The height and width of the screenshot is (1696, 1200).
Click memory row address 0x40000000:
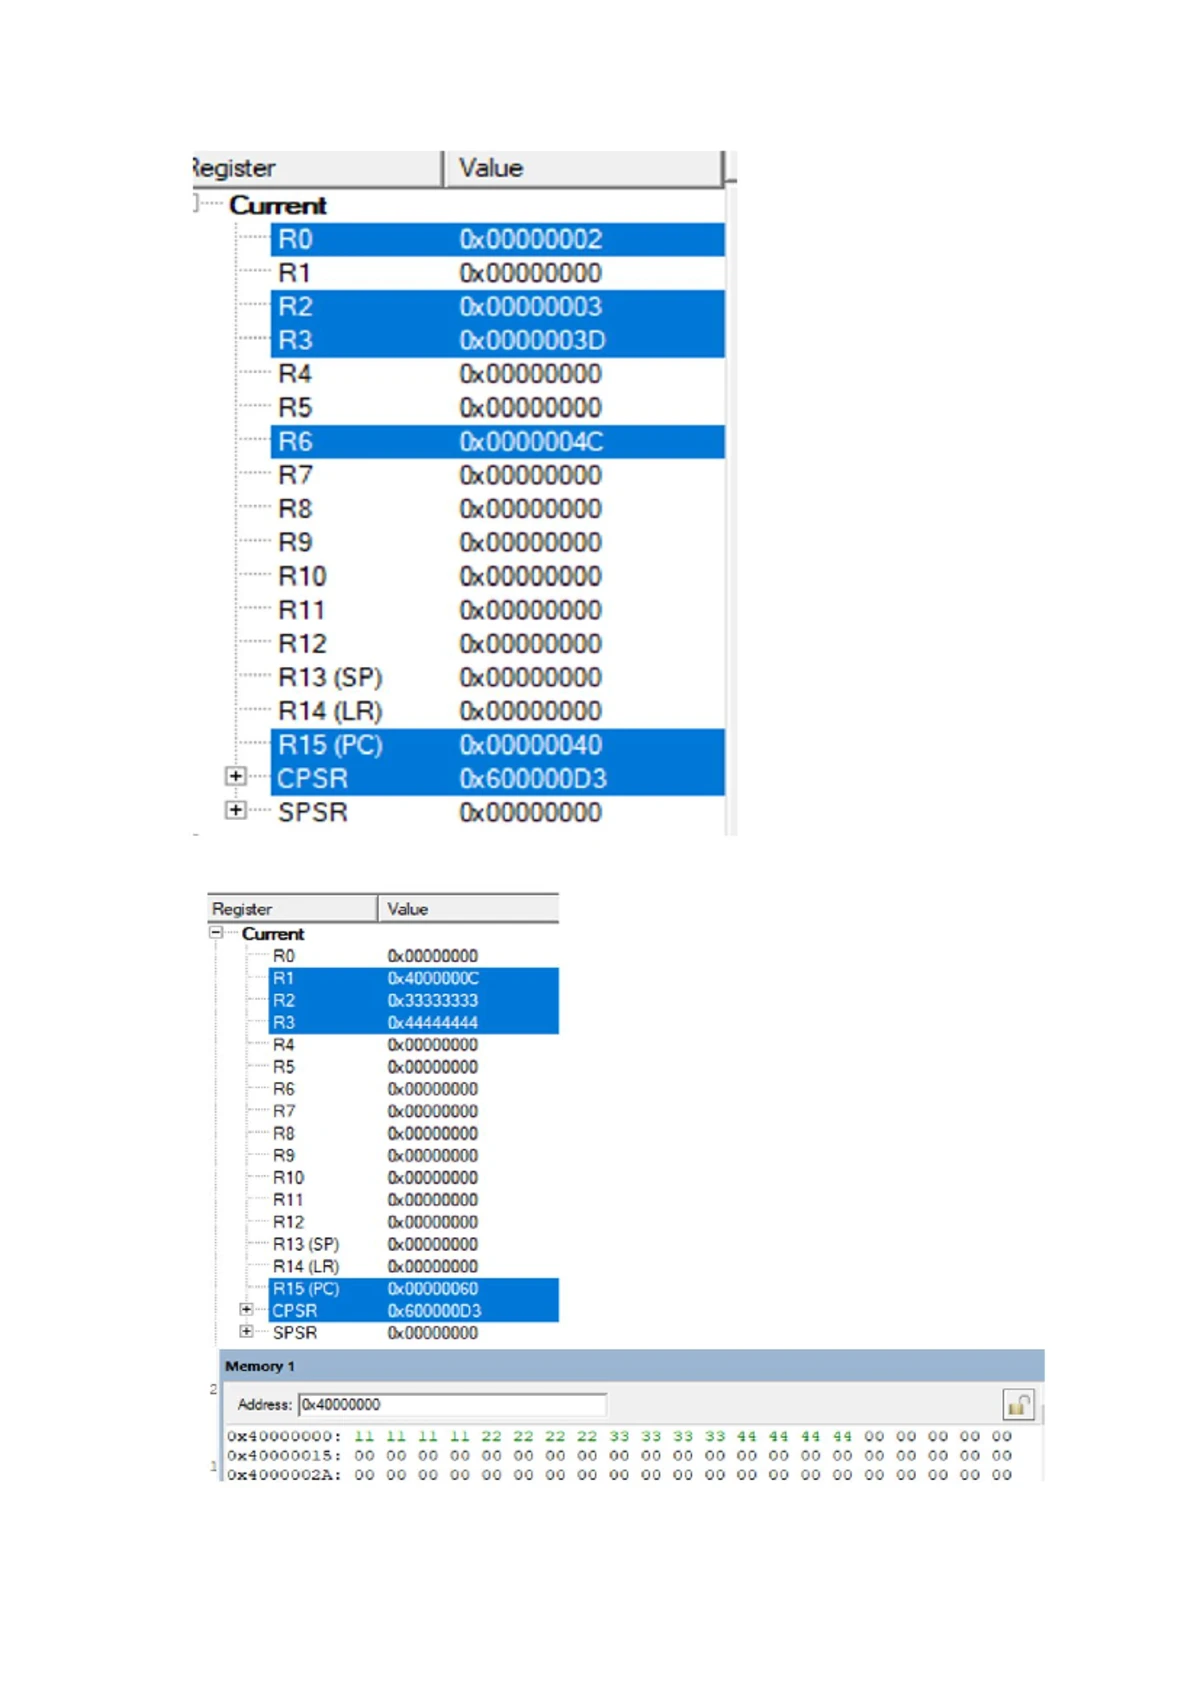pos(284,1436)
